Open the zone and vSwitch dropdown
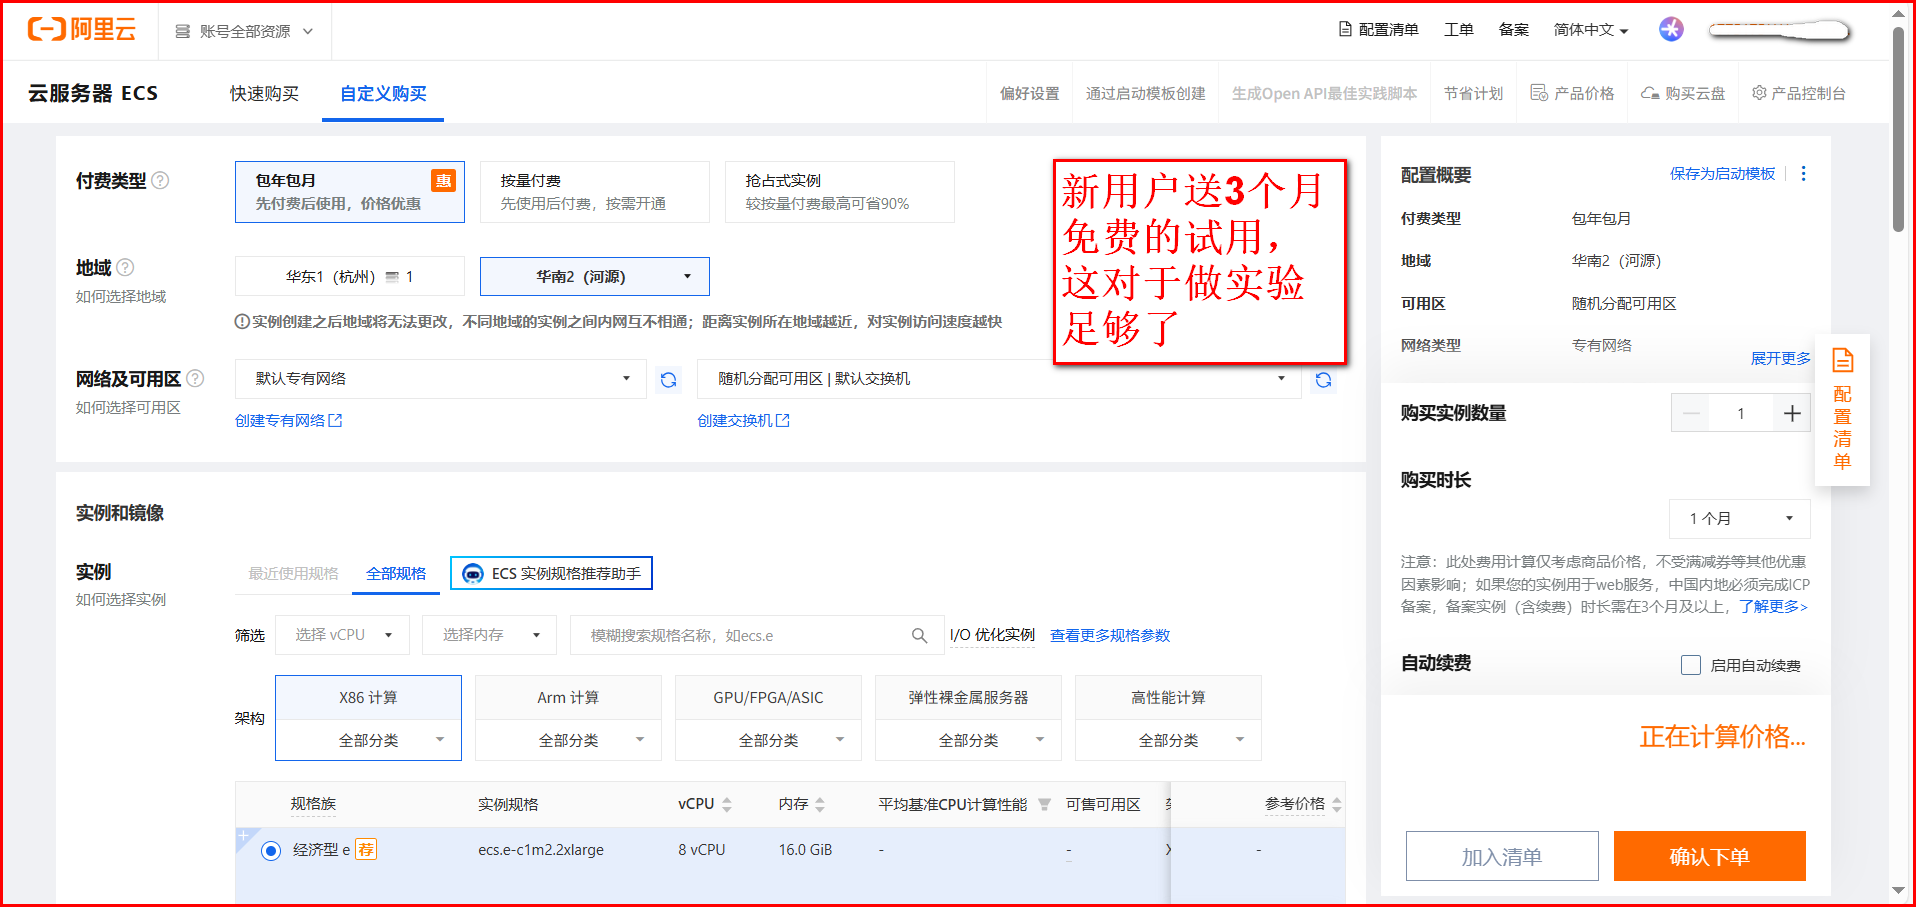The height and width of the screenshot is (907, 1916). coord(999,379)
